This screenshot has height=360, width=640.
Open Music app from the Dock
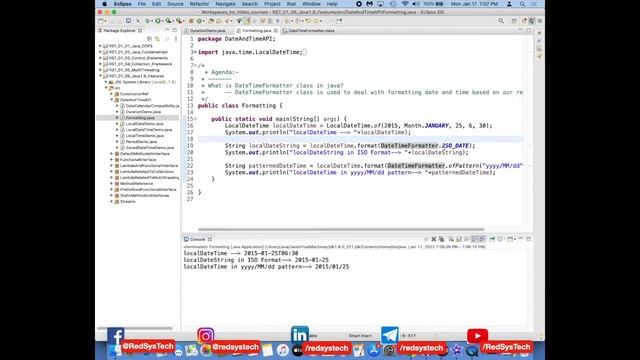click(x=282, y=350)
